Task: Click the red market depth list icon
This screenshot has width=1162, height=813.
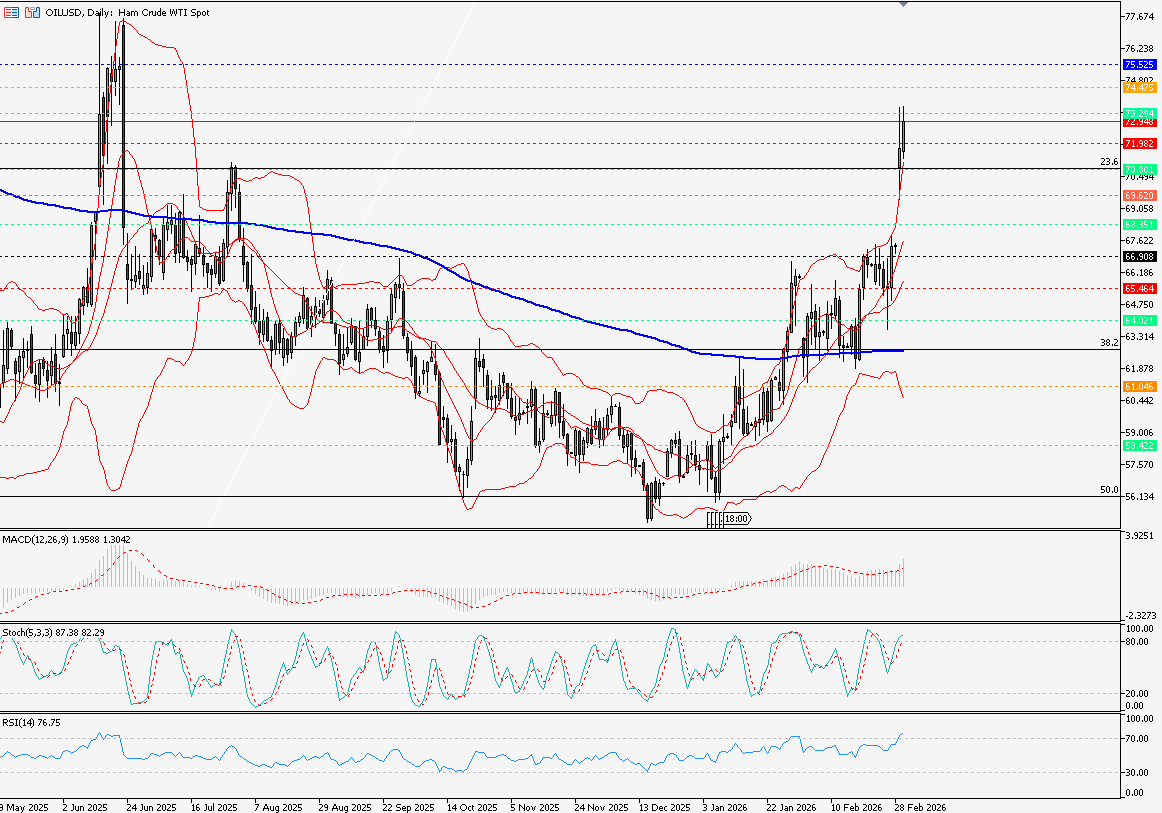Action: (x=11, y=11)
